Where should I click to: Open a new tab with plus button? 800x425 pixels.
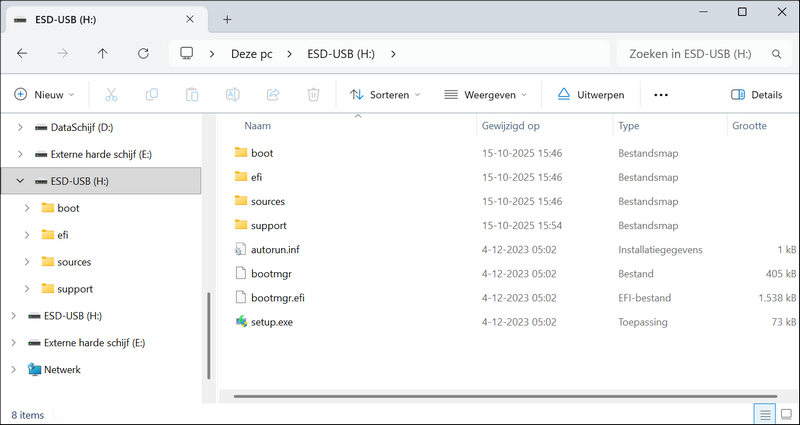227,19
